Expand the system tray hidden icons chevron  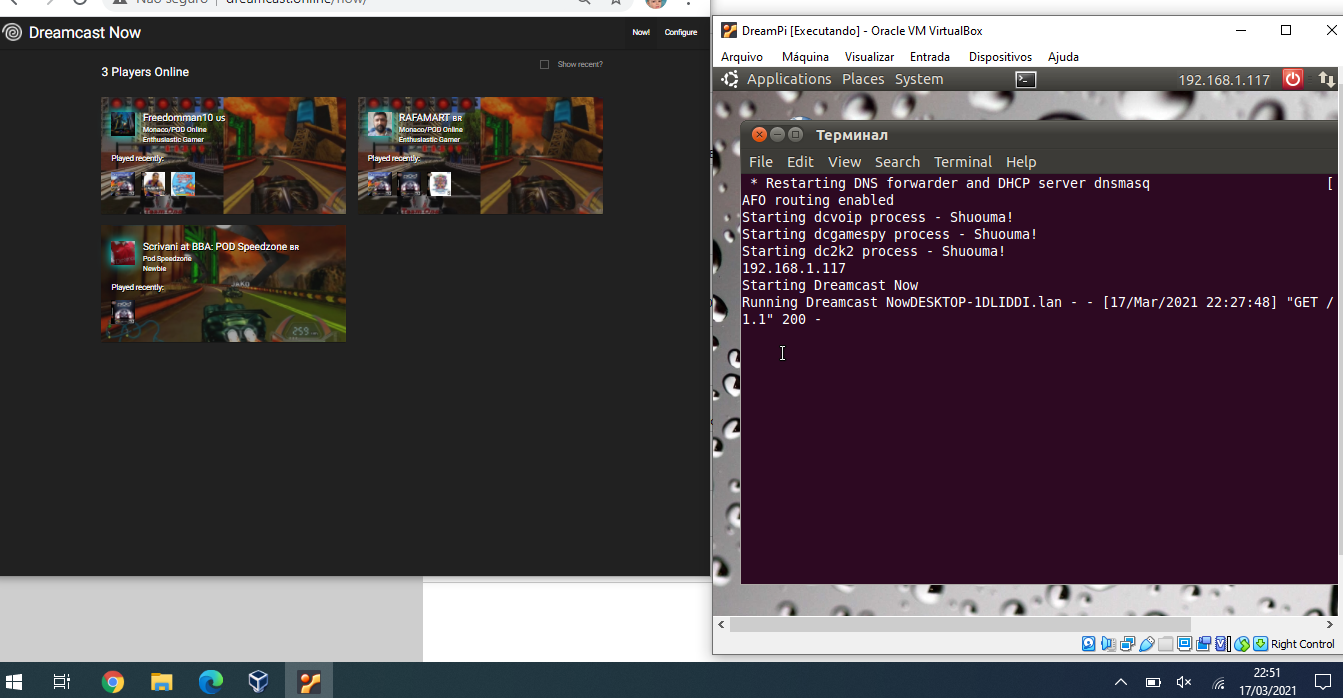1121,682
